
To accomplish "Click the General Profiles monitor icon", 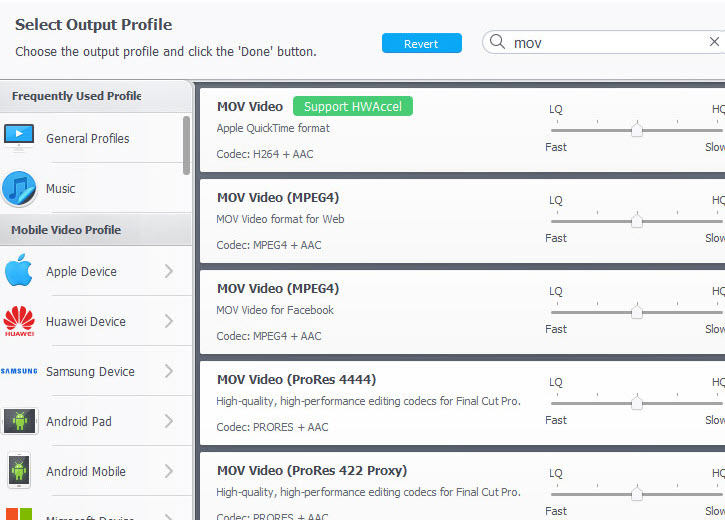I will click(x=19, y=137).
